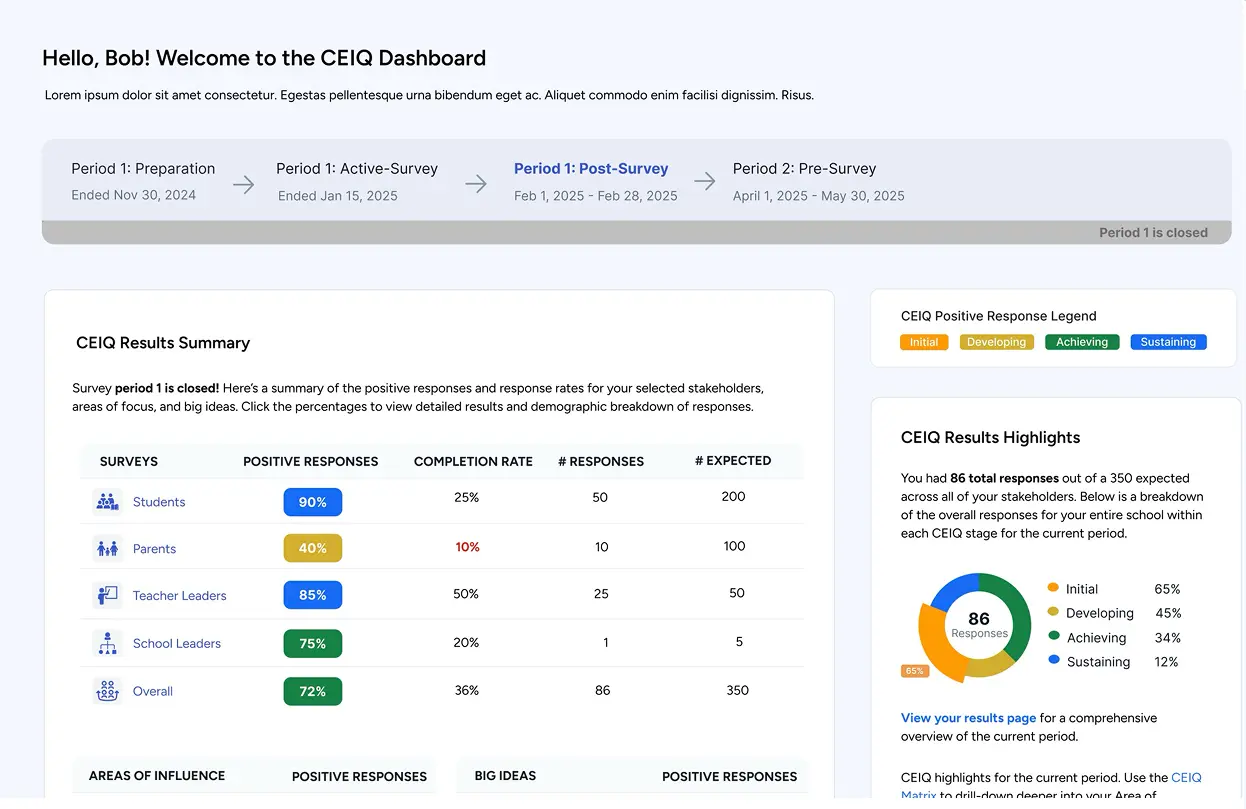Click the green Achieving dot beside the donut chart
Screen dimensions: 1246x809
1055,637
